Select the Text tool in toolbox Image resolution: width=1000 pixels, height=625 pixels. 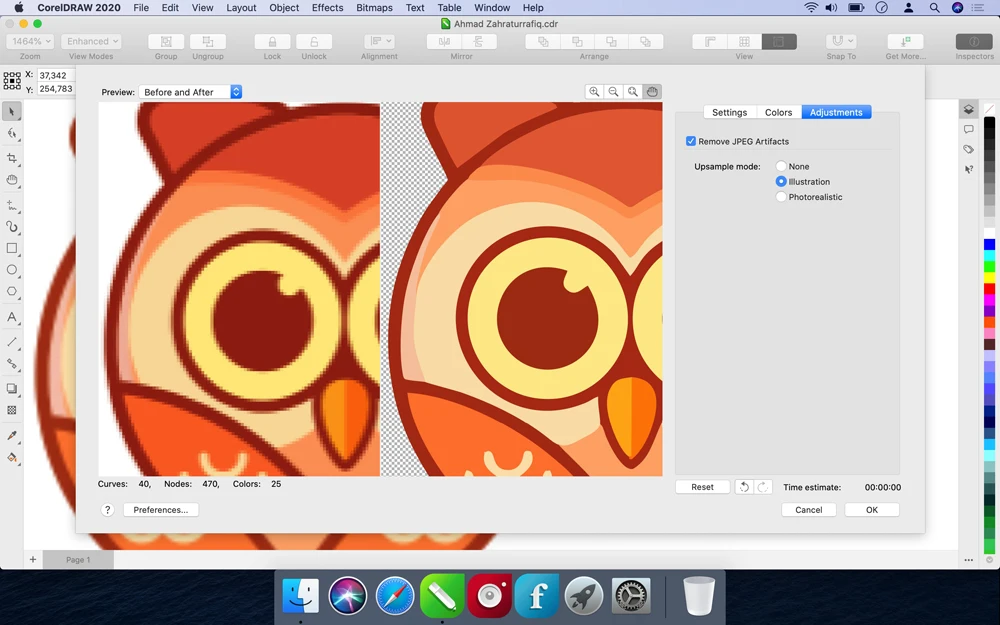[12, 317]
